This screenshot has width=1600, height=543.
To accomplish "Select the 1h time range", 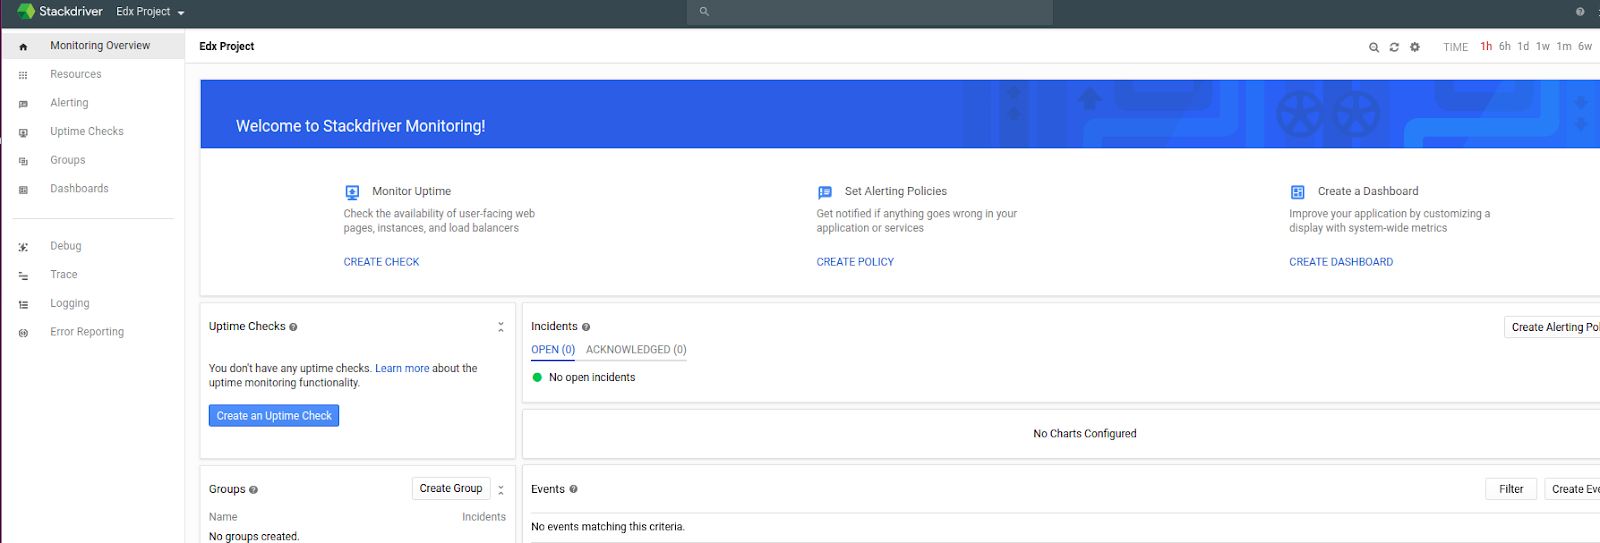I will (1486, 46).
